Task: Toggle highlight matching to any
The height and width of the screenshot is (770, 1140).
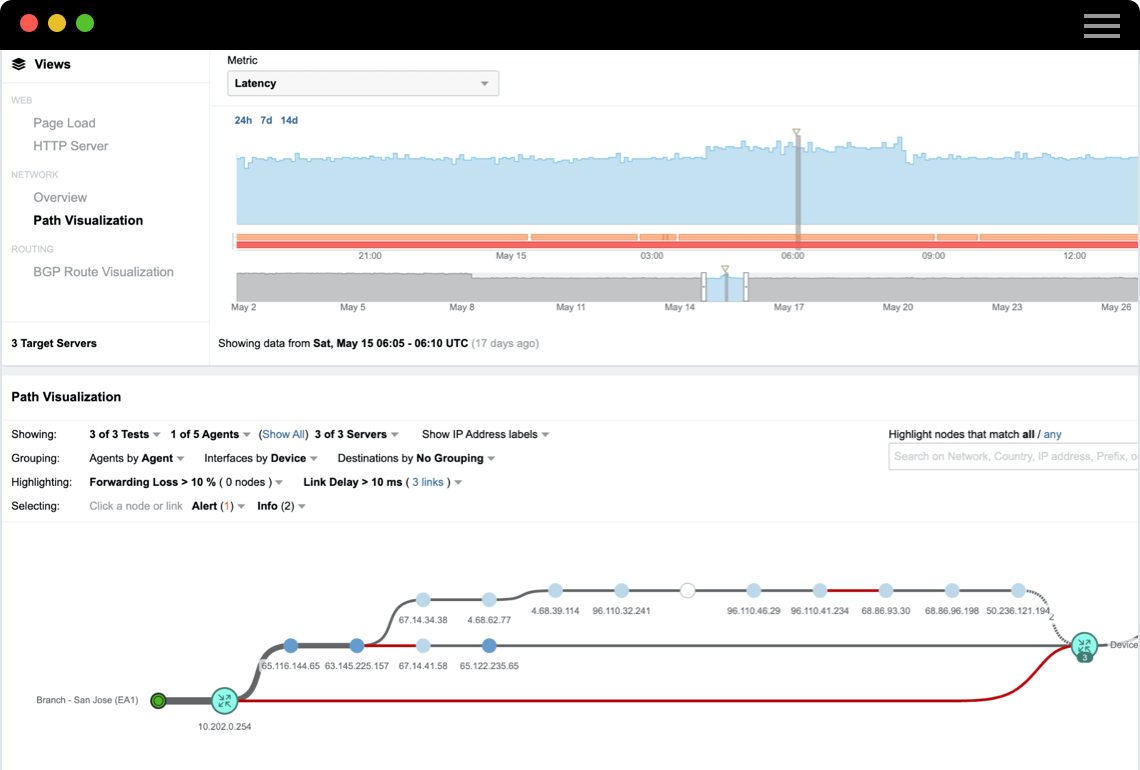Action: [x=1052, y=435]
